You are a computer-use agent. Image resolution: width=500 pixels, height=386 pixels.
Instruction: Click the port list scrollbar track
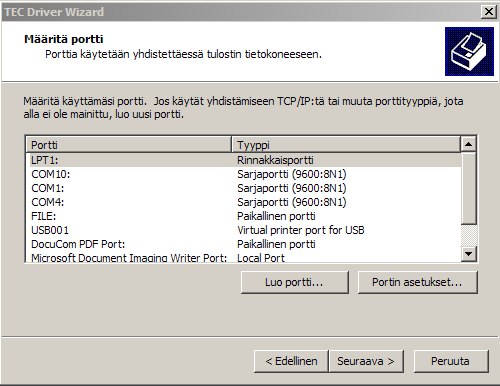[x=469, y=235]
